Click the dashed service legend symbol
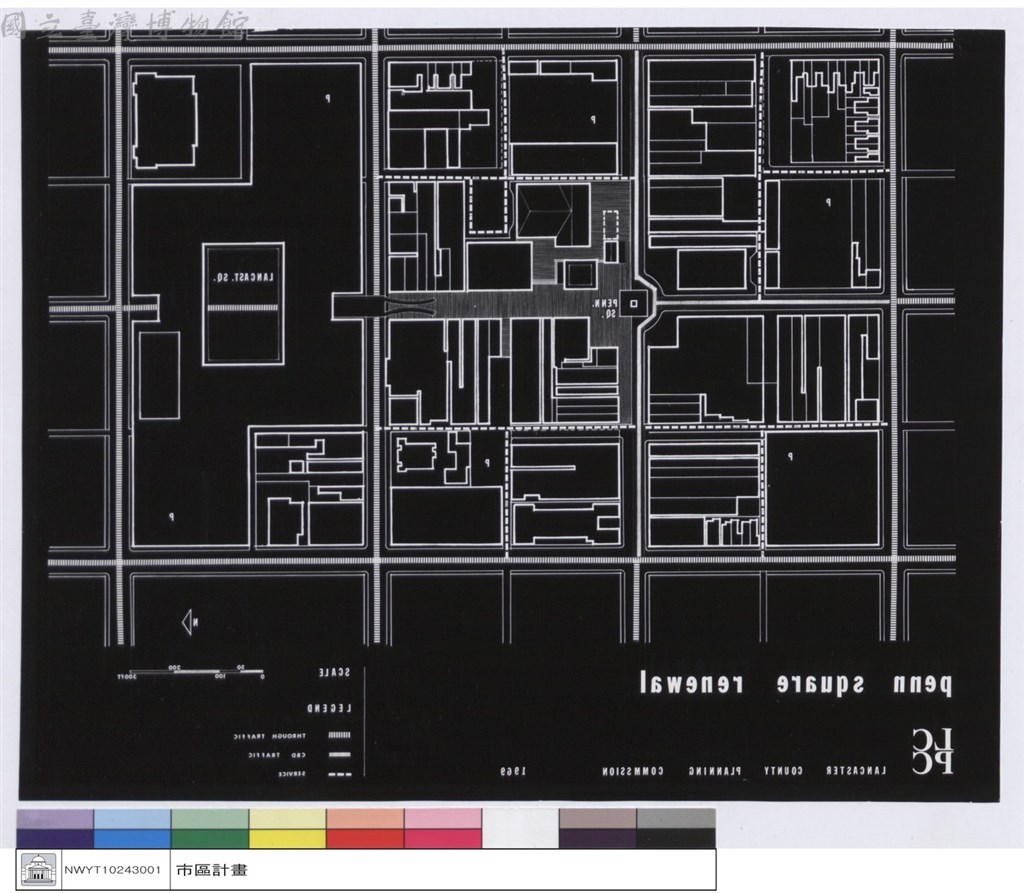 coord(340,775)
